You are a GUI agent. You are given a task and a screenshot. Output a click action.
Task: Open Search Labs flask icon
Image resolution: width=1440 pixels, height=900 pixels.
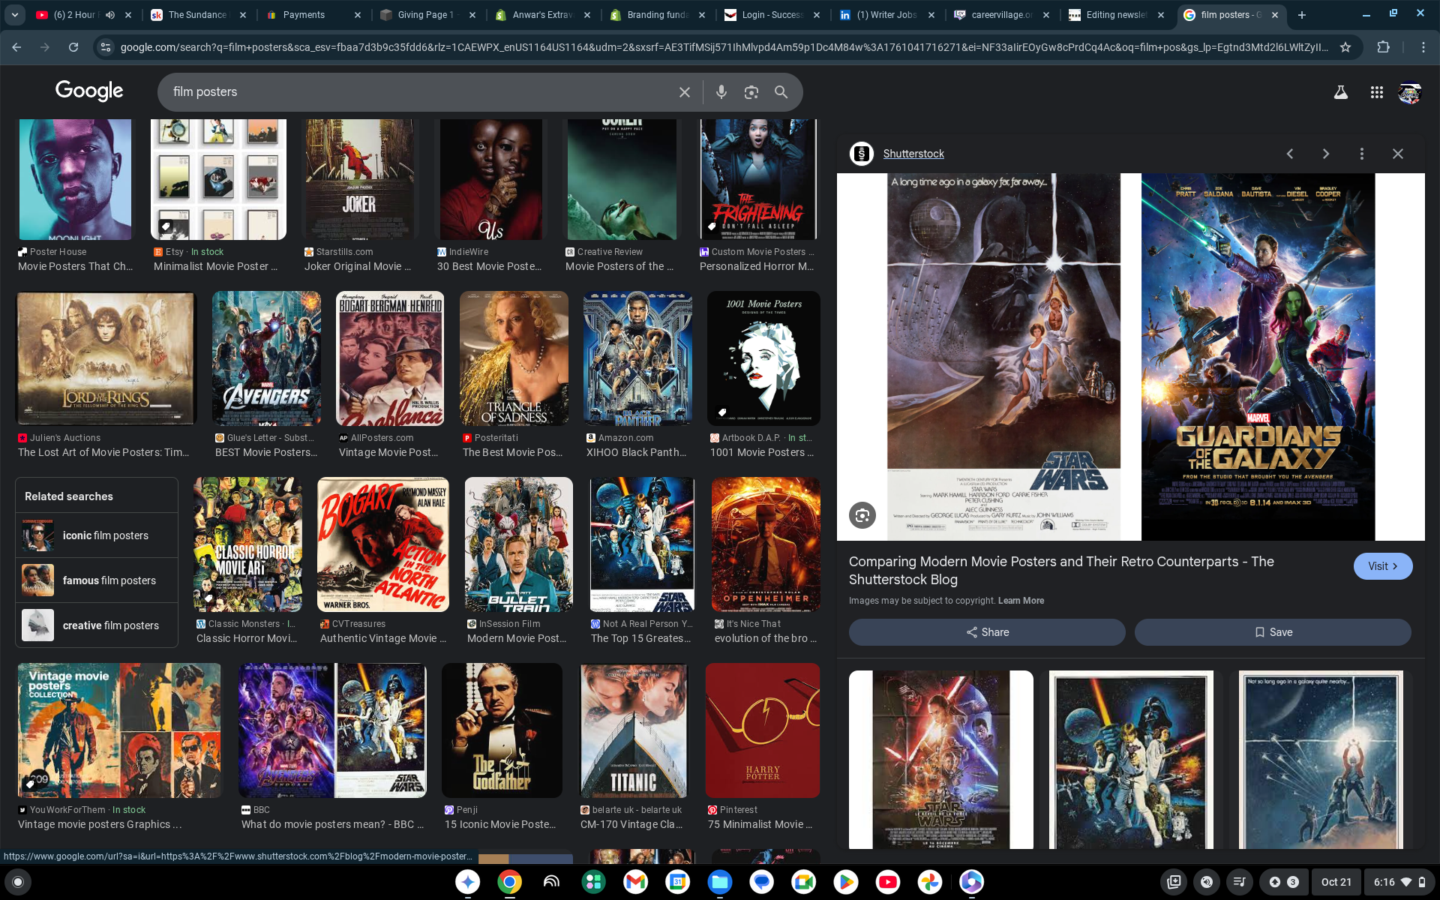pos(1341,92)
